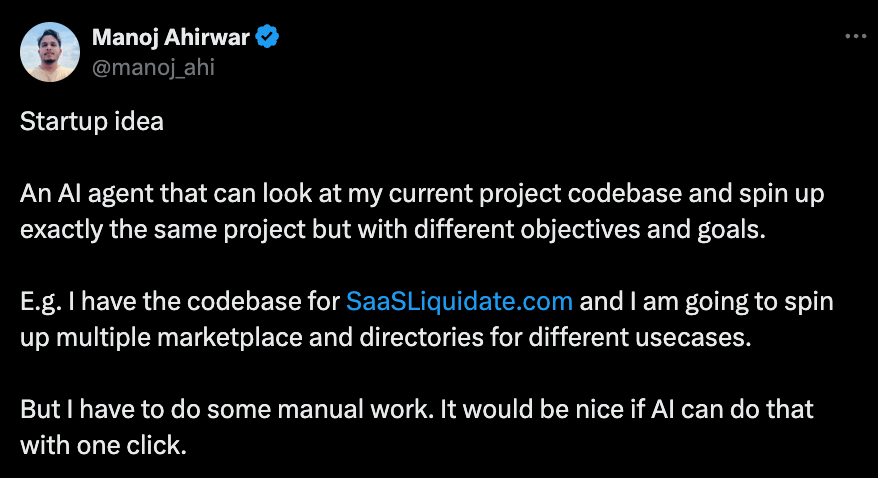Click the line "up multiple marketplace and directories"

click(386, 338)
